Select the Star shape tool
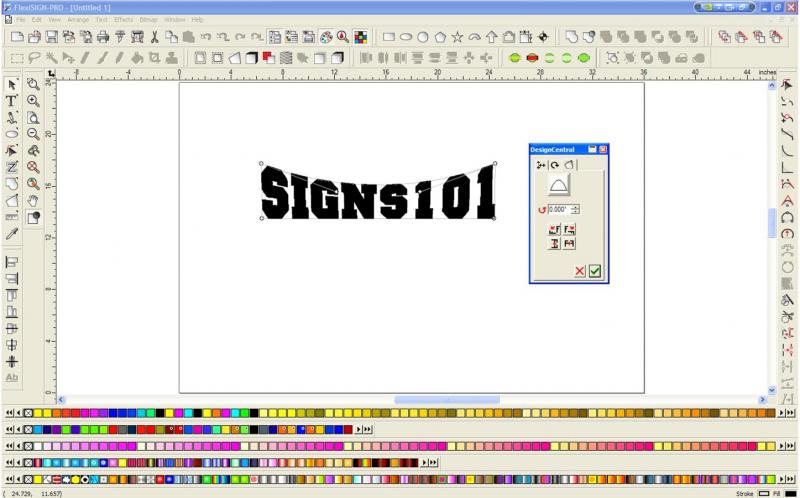The image size is (800, 498). point(458,37)
